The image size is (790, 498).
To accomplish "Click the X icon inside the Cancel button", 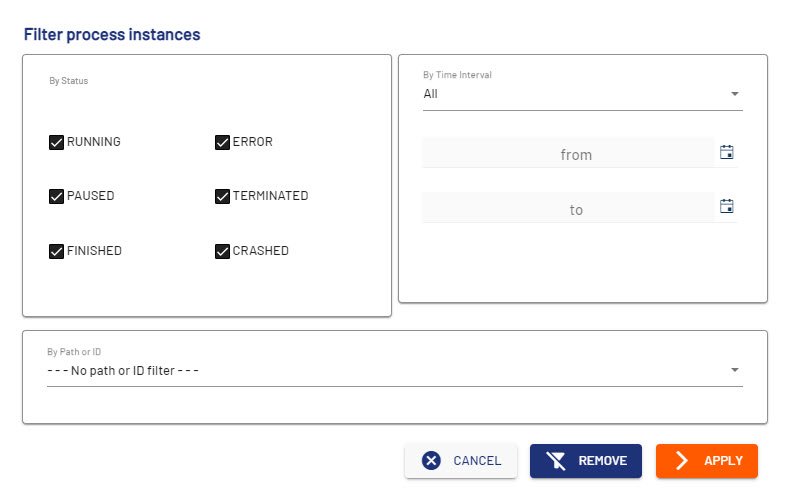I will 431,461.
